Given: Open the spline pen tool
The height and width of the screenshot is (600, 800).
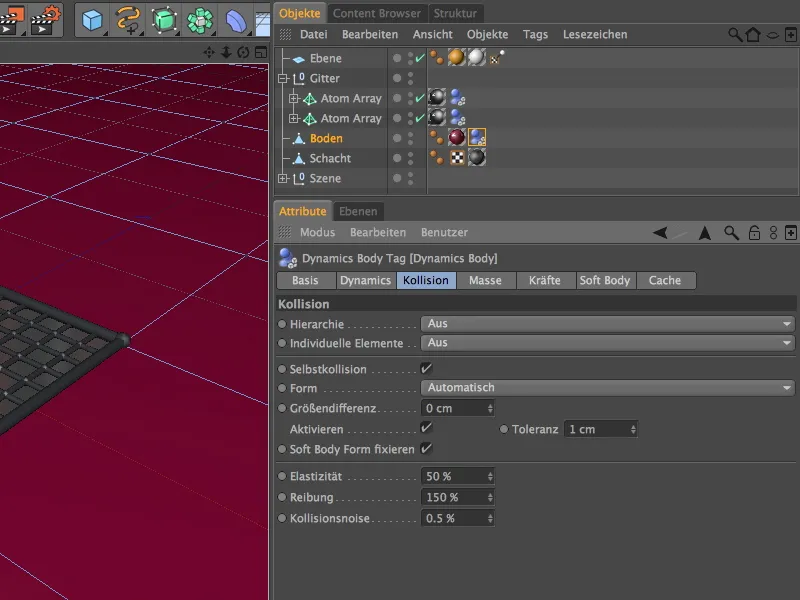Looking at the screenshot, I should point(128,20).
